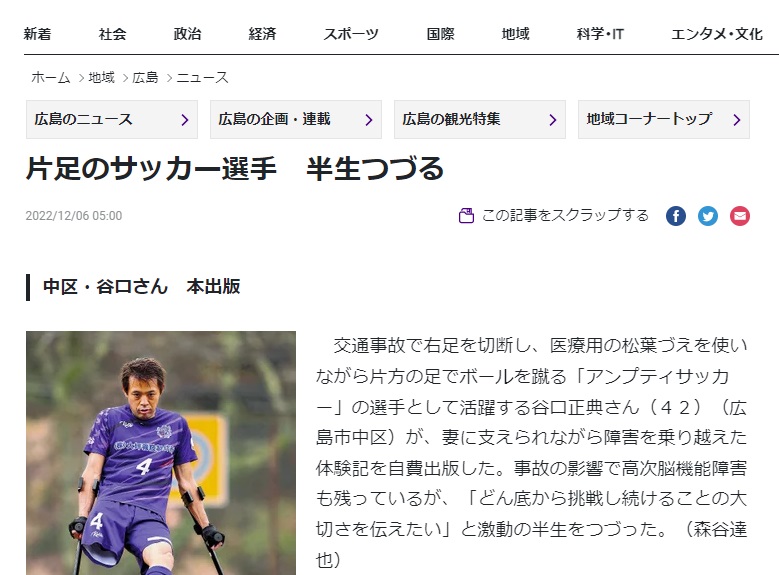Click the scrapbook icon beside この記事をスクラップする
Screen dimensions: 779x575
[x=466, y=216]
